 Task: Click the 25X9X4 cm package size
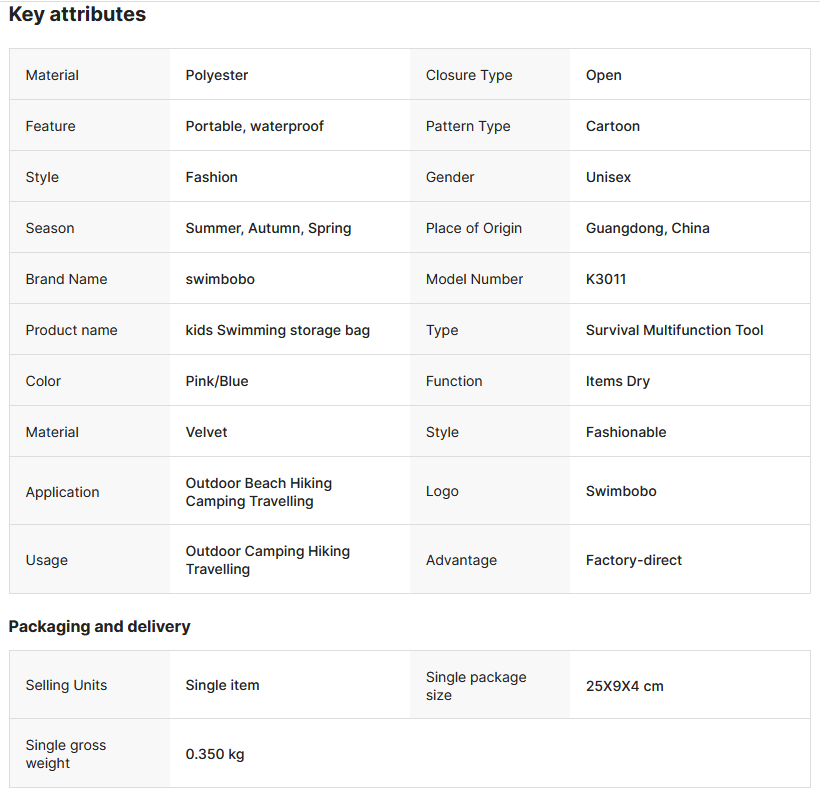[x=625, y=686]
